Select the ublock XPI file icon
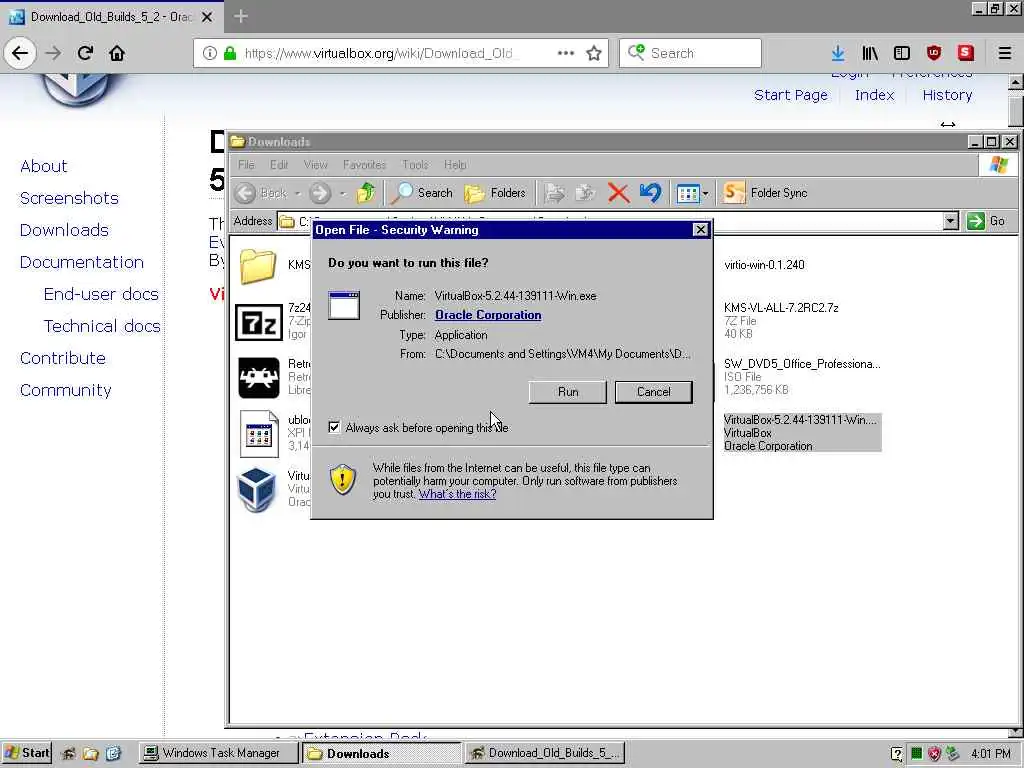This screenshot has height=768, width=1024. 259,434
